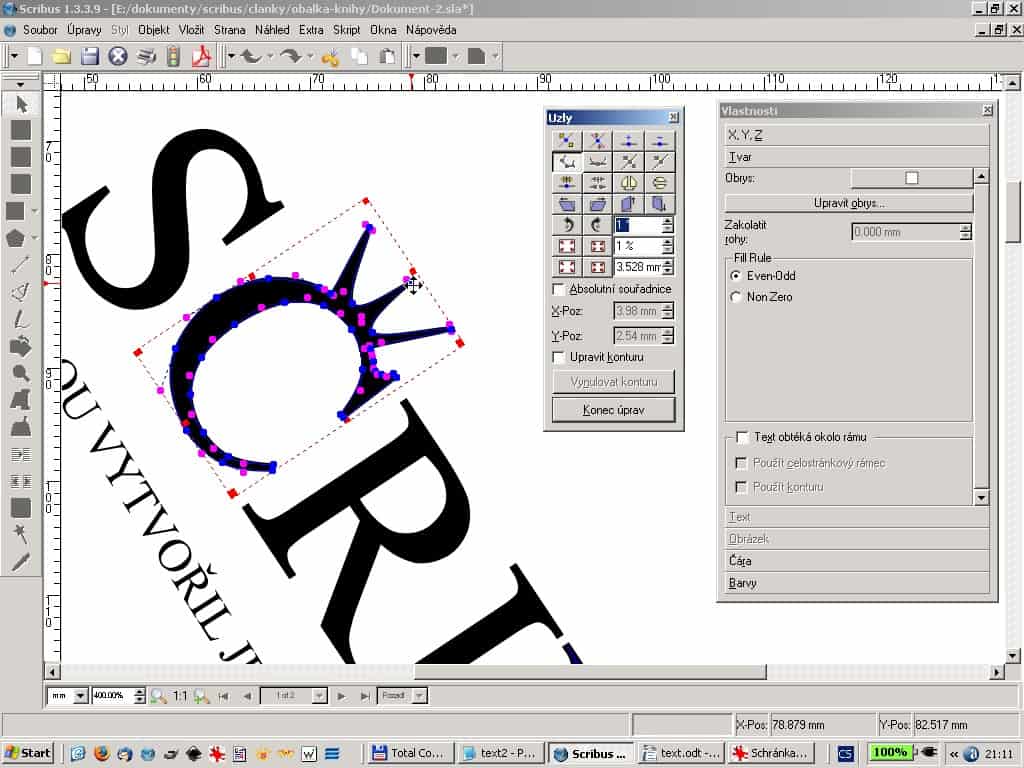Select the polygon tool in left toolbox

pyautogui.click(x=16, y=238)
